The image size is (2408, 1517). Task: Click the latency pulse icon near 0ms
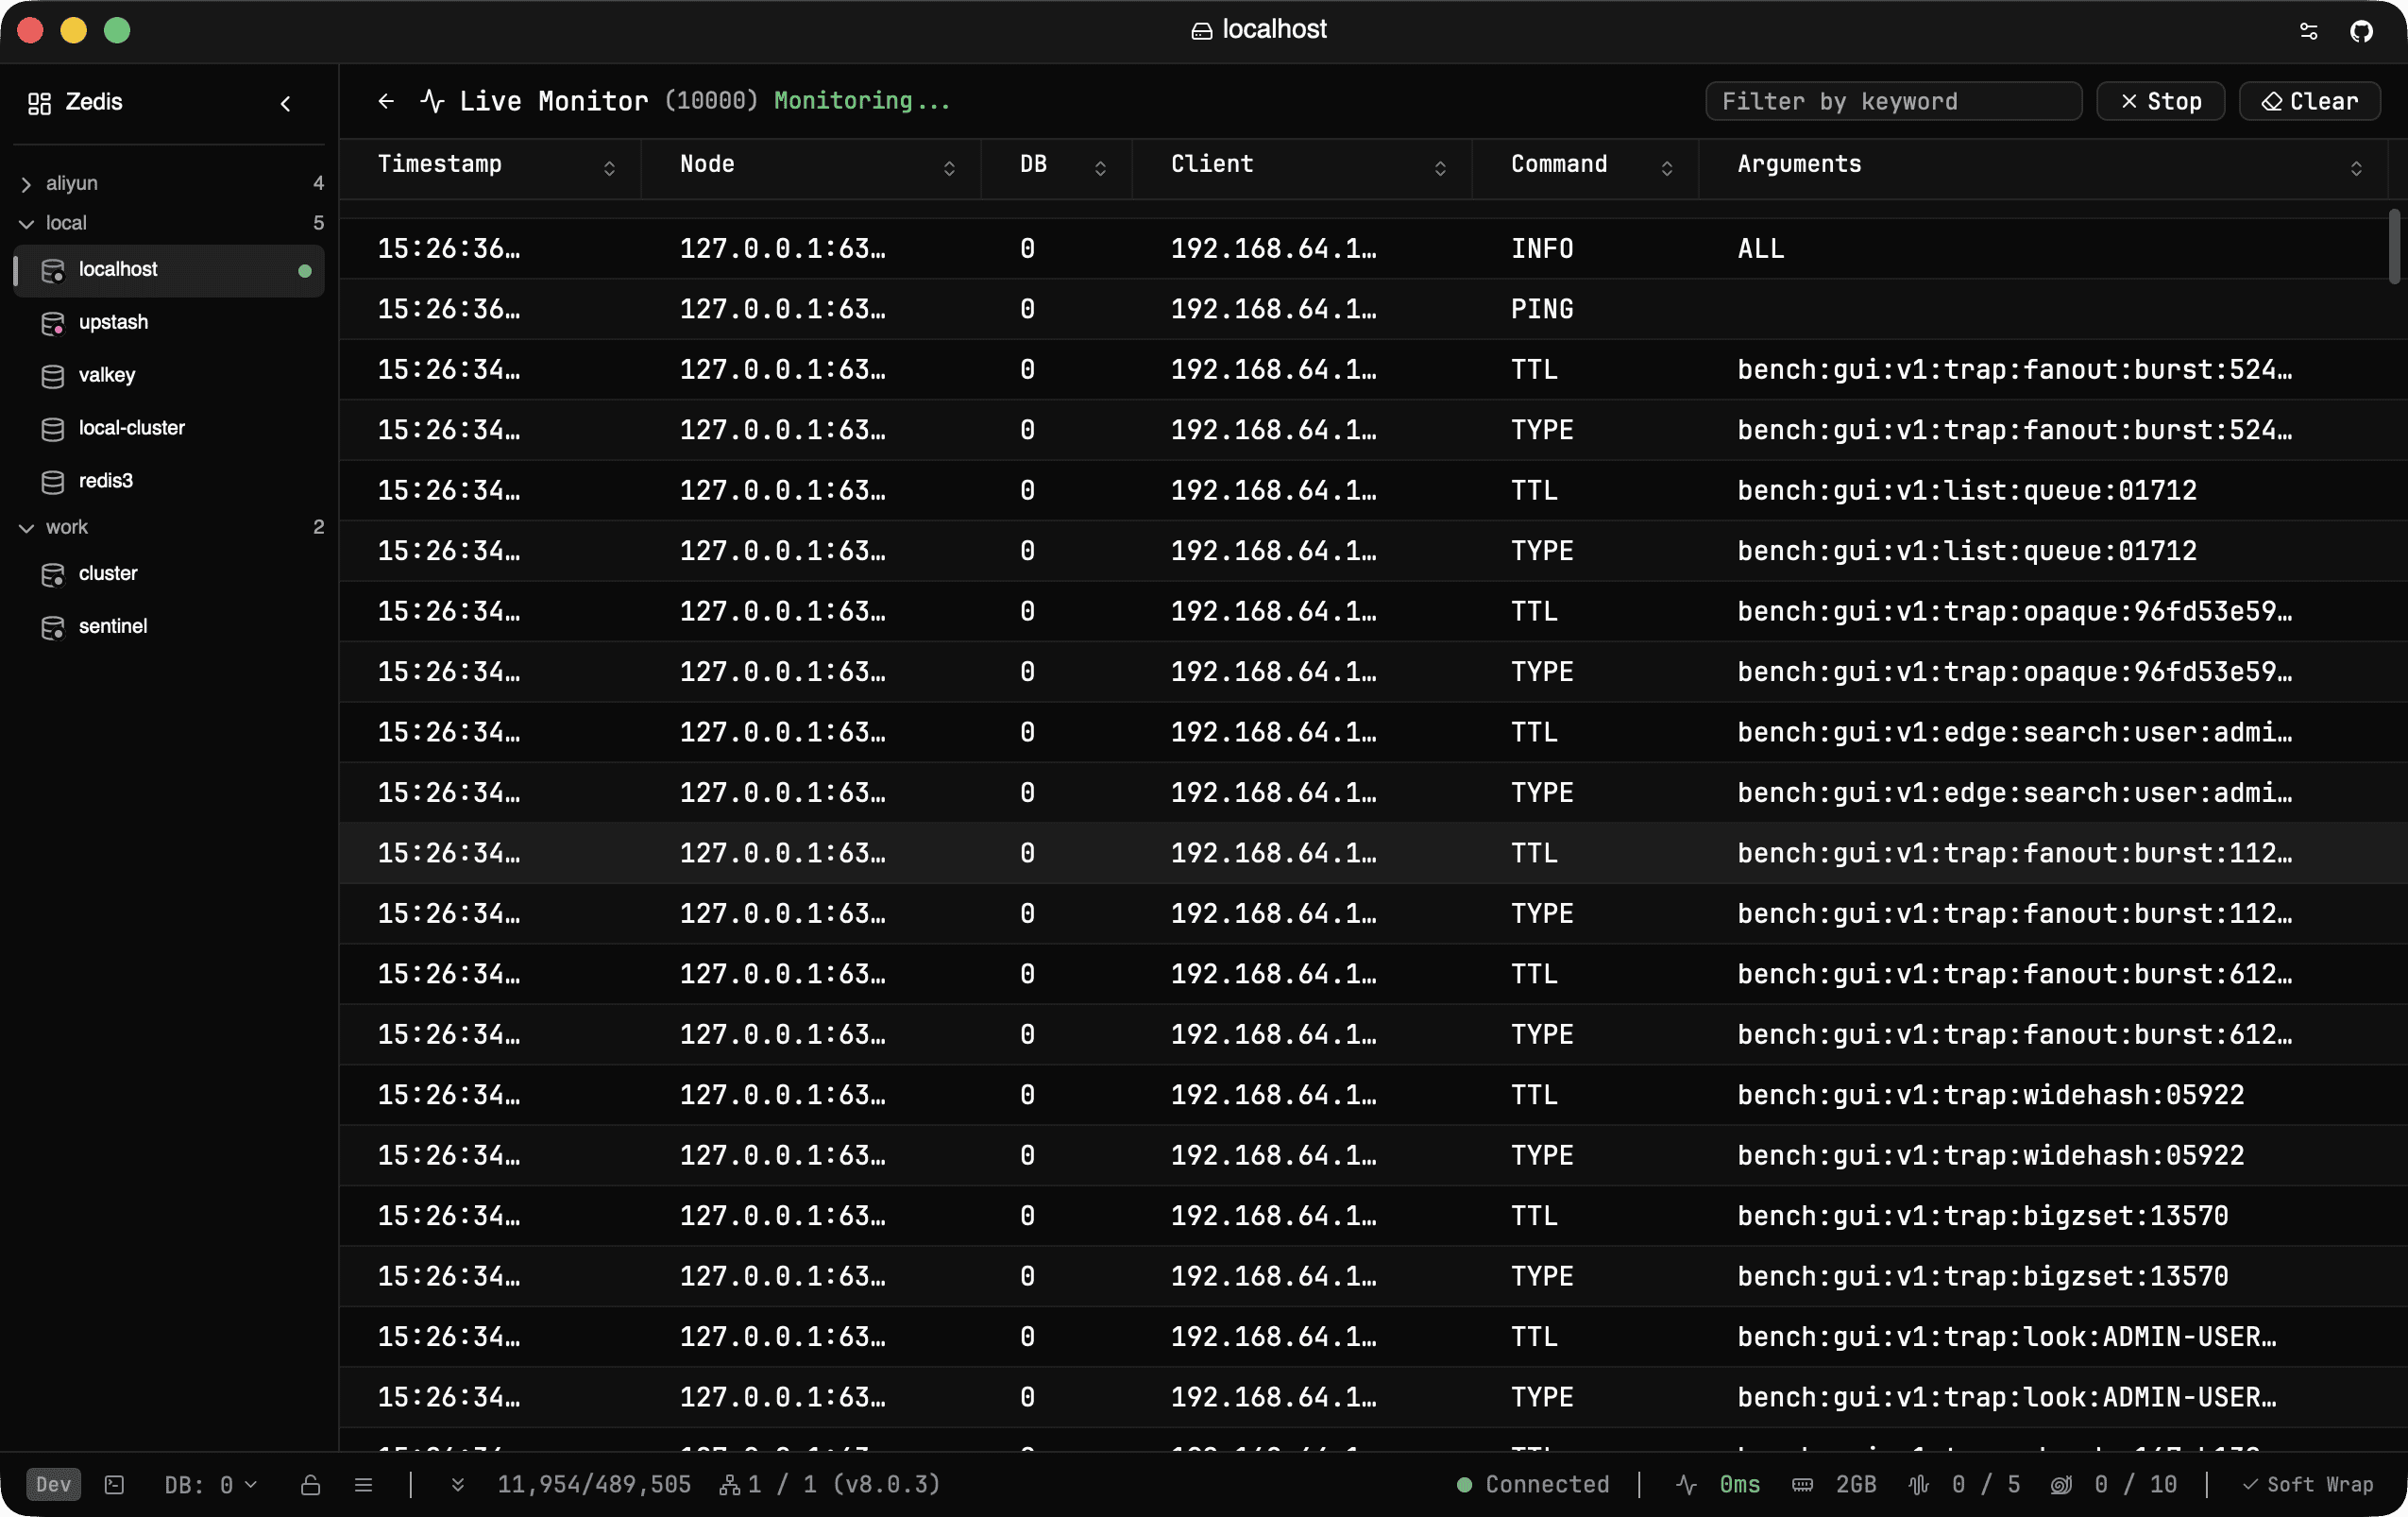pos(1686,1485)
